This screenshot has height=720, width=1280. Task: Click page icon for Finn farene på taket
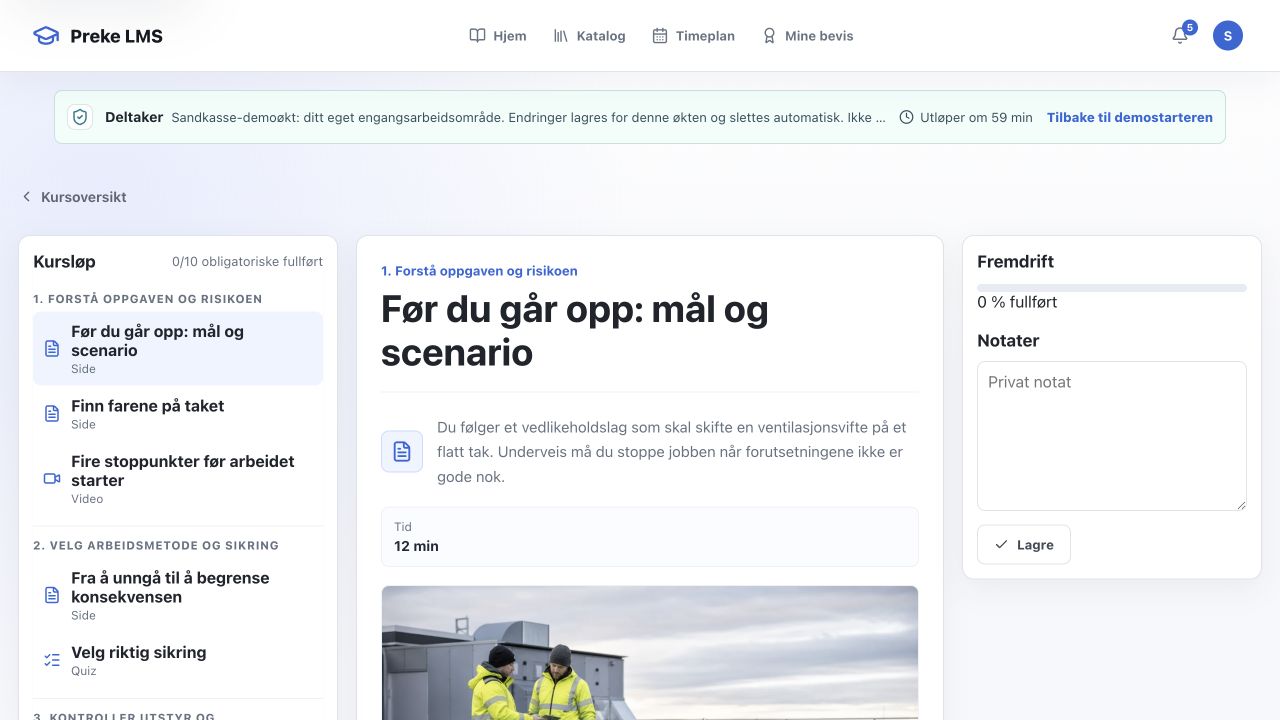tap(52, 413)
